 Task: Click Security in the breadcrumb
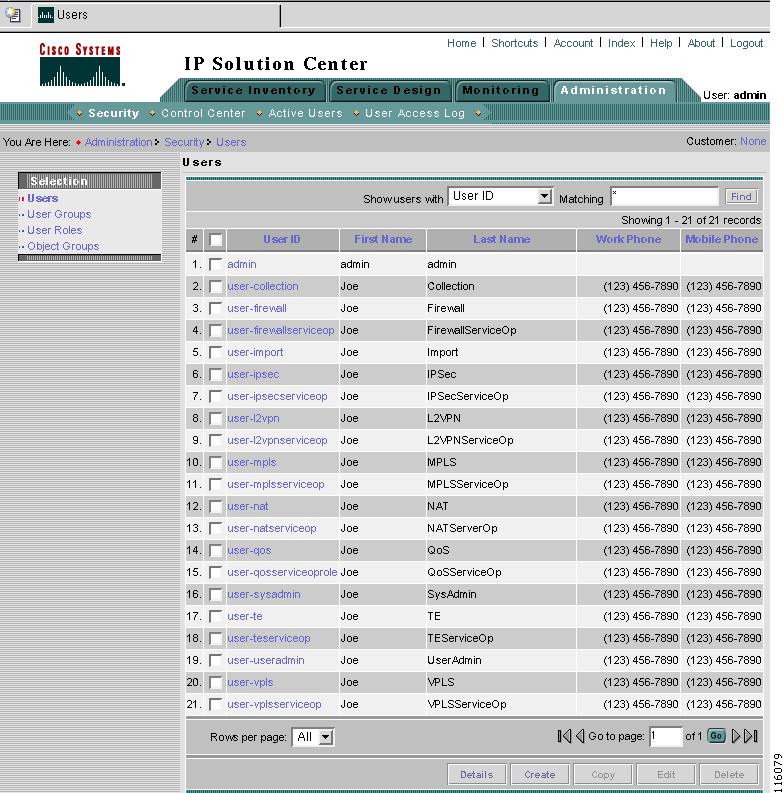184,142
